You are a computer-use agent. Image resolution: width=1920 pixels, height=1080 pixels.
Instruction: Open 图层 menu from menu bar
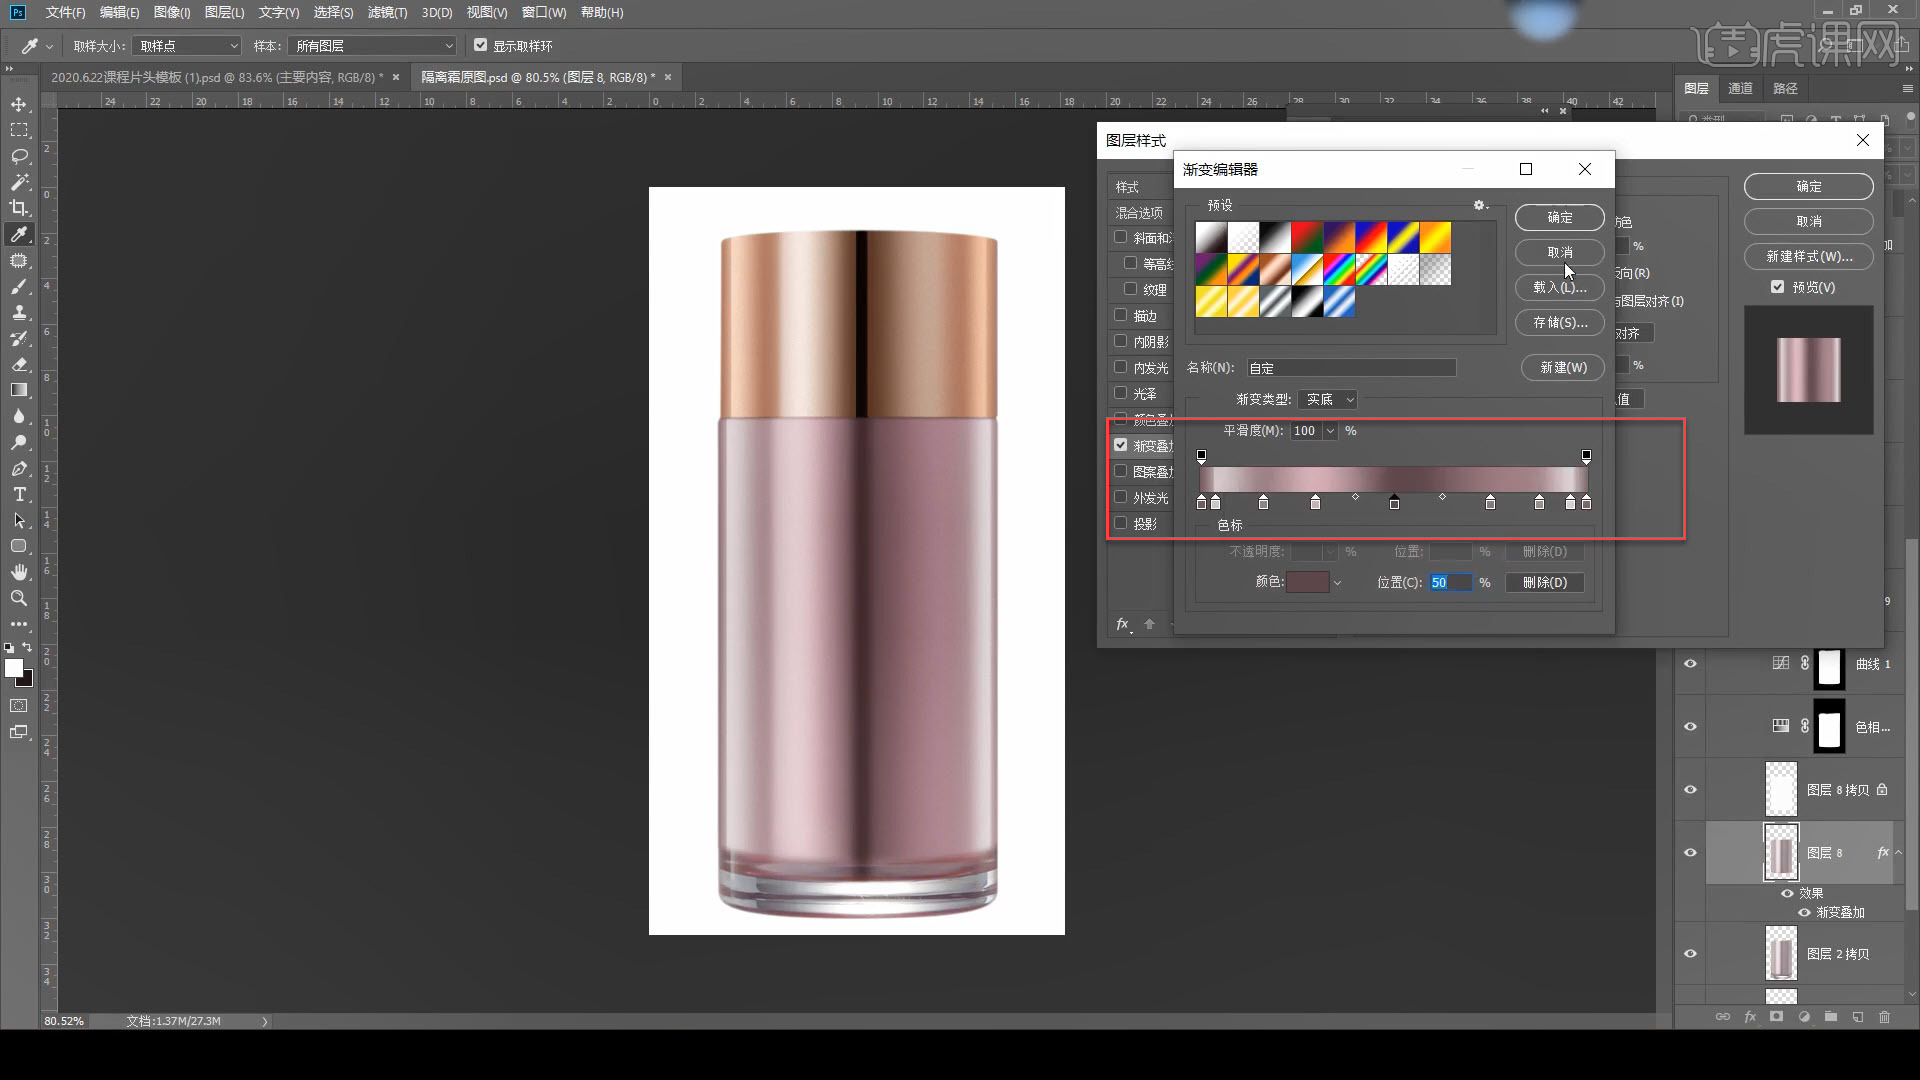[222, 12]
